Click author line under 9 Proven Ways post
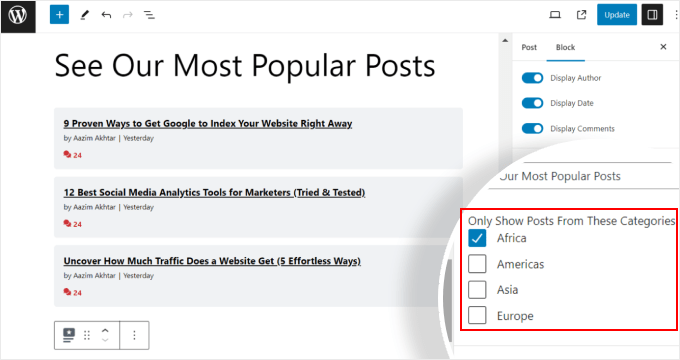The image size is (680, 360). [108, 138]
